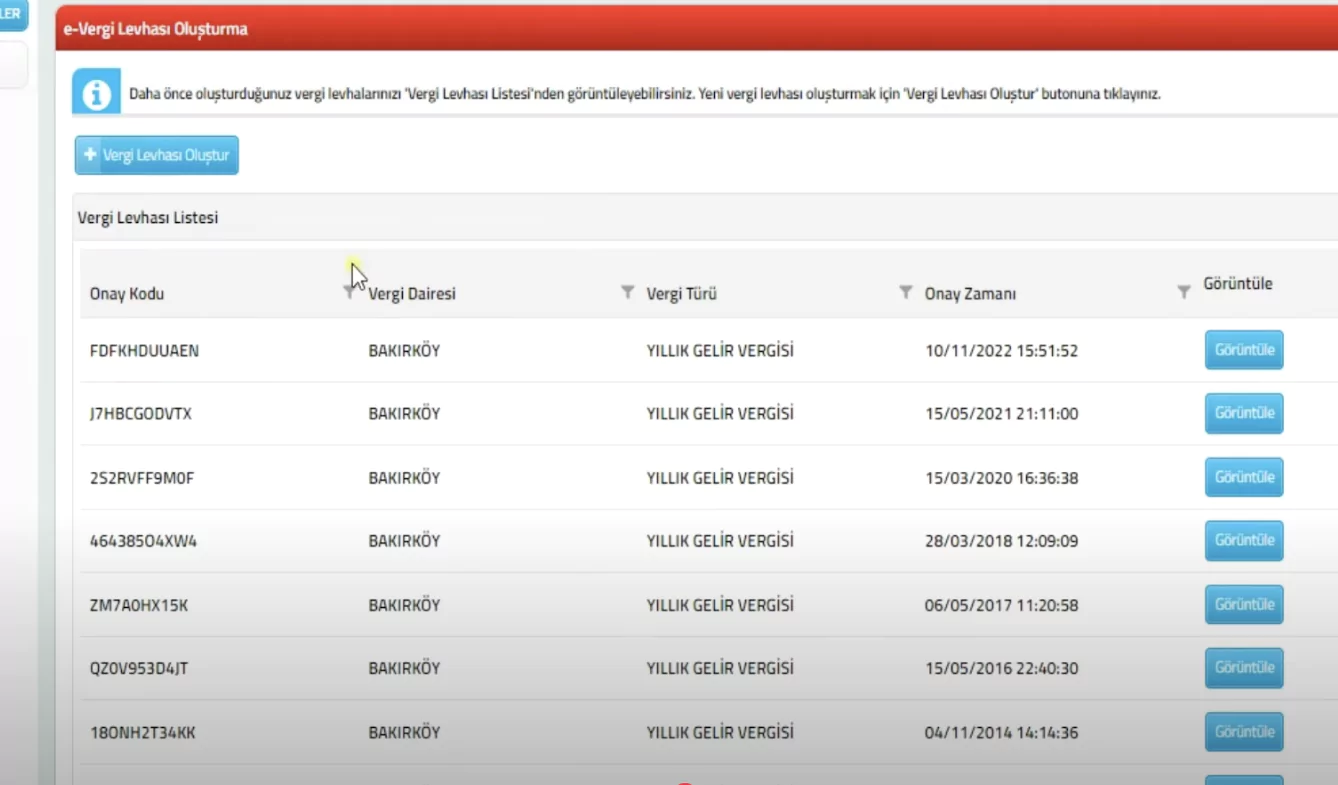Open Görüntüle for code QZ0V953D4JT
This screenshot has height=785, width=1338.
tap(1243, 668)
